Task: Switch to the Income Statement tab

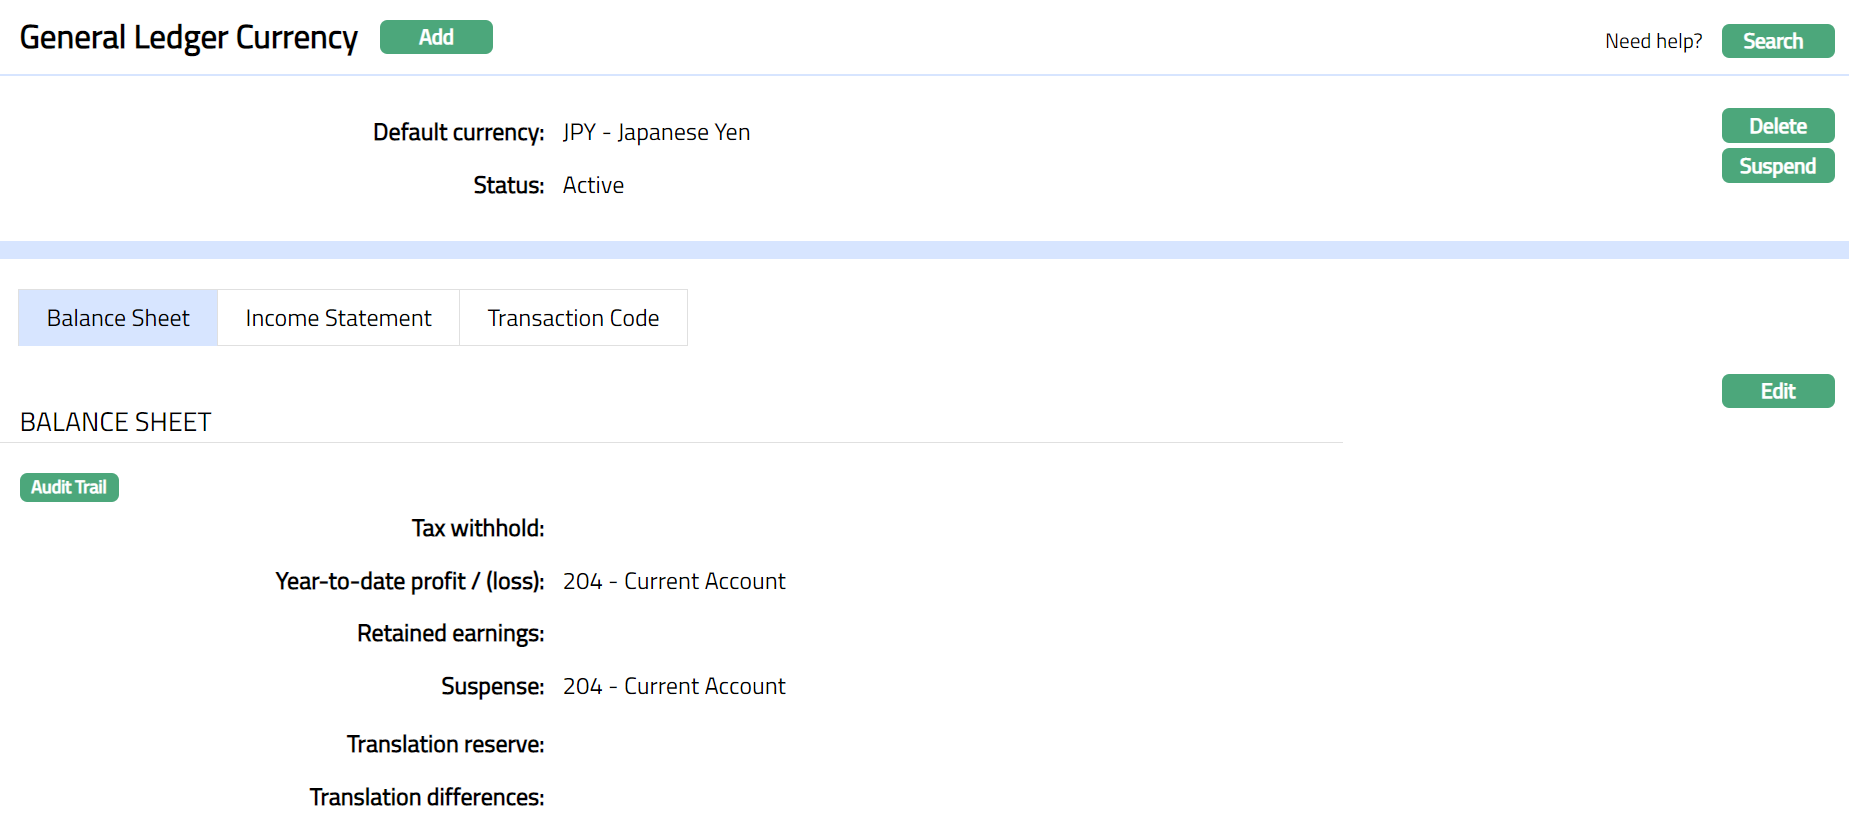Action: pyautogui.click(x=338, y=318)
